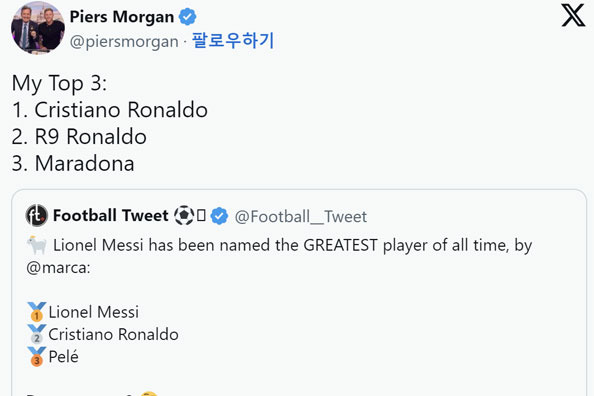Click the Football Tweet ft. logo avatar

[x=37, y=216]
